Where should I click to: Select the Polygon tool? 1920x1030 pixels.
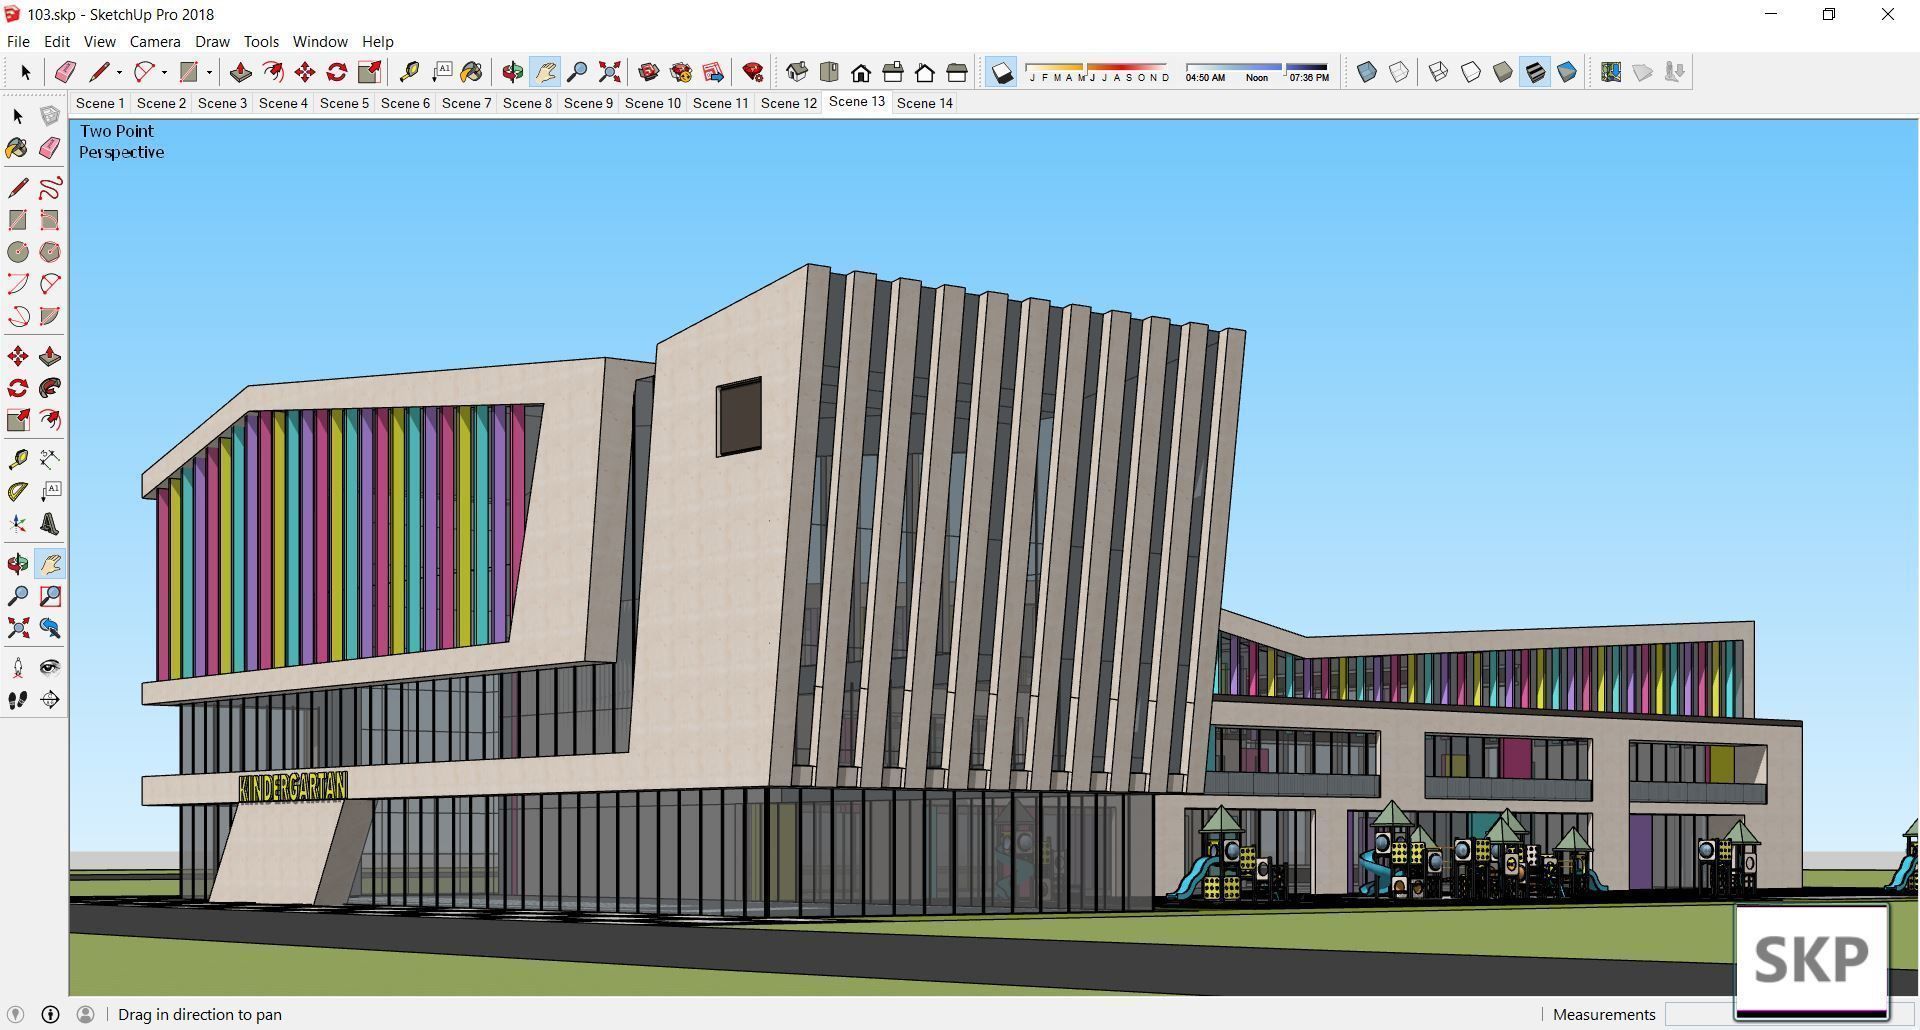(x=49, y=252)
